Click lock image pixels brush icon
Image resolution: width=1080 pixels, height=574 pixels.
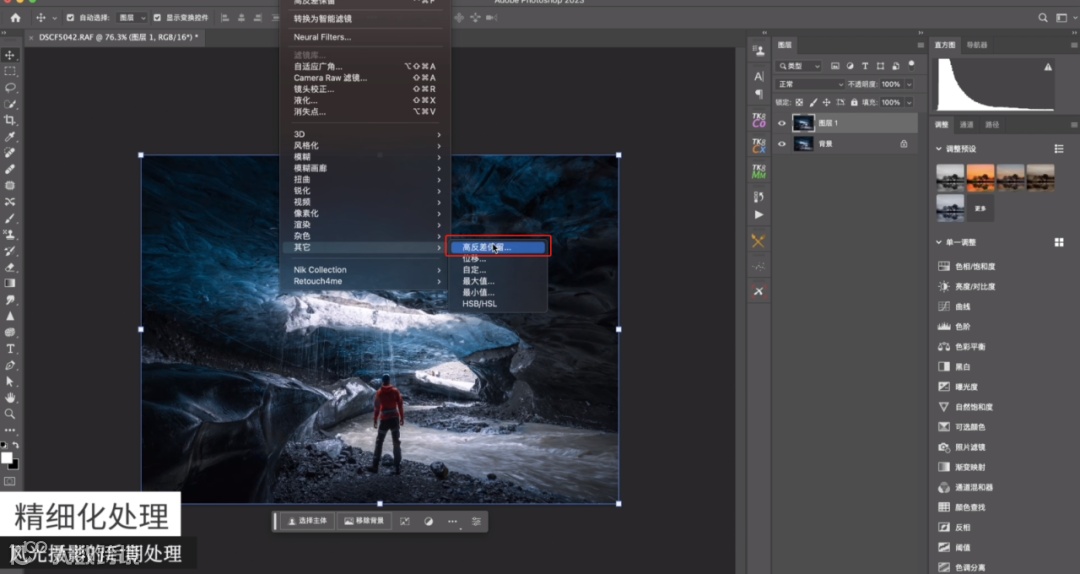[813, 103]
